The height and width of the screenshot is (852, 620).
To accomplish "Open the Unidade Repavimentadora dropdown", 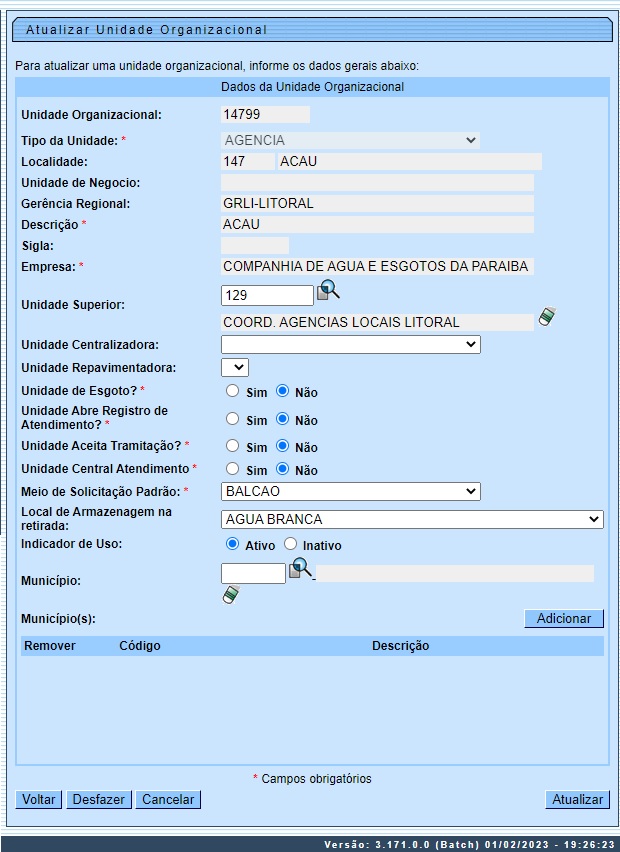I will (235, 367).
